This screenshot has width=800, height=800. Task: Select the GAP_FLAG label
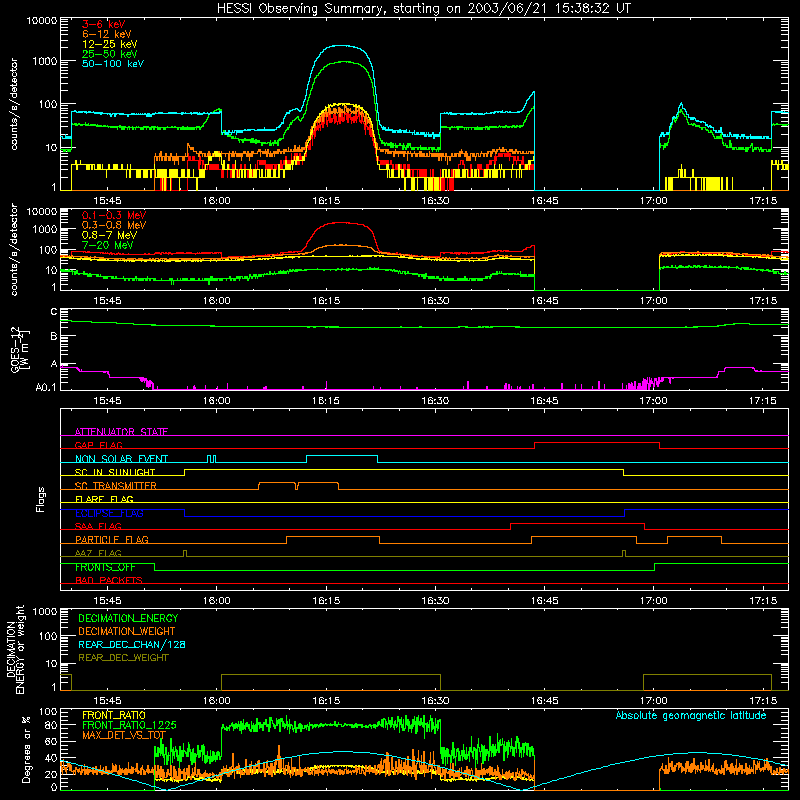tap(98, 445)
